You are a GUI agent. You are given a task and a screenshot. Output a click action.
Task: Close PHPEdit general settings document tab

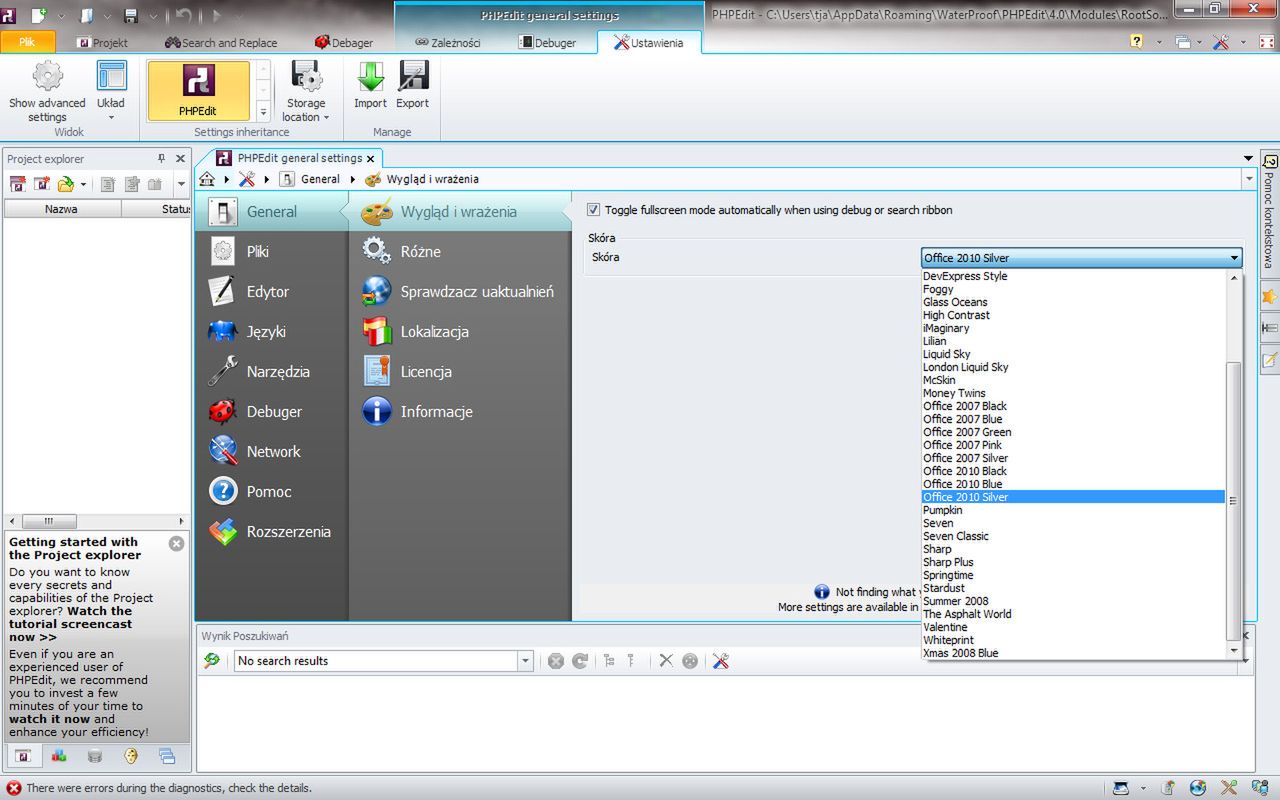point(371,159)
